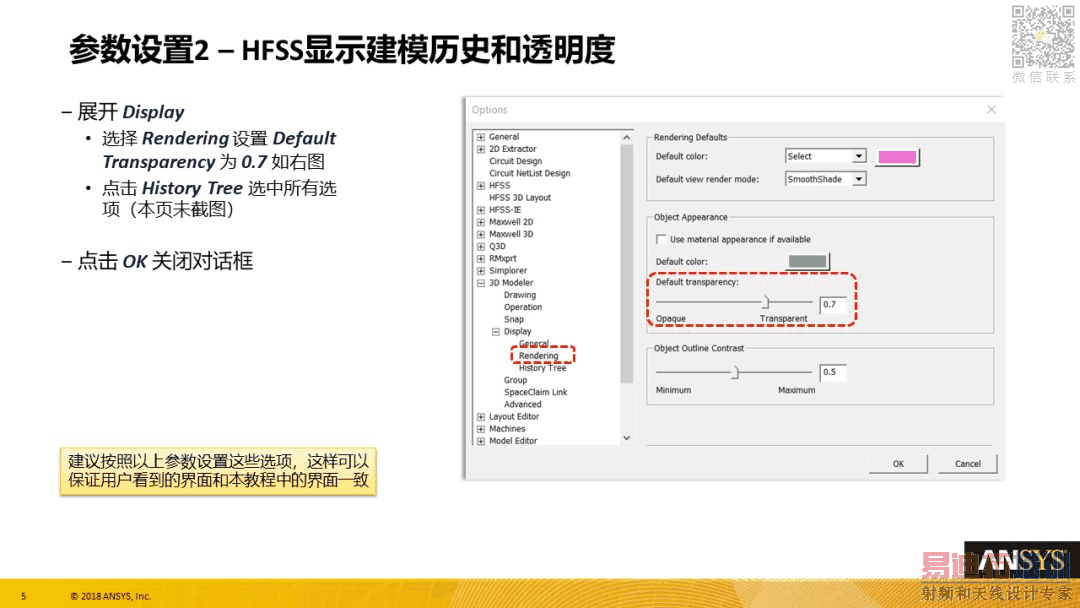
Task: Select History Tree under Display
Action: click(x=542, y=368)
